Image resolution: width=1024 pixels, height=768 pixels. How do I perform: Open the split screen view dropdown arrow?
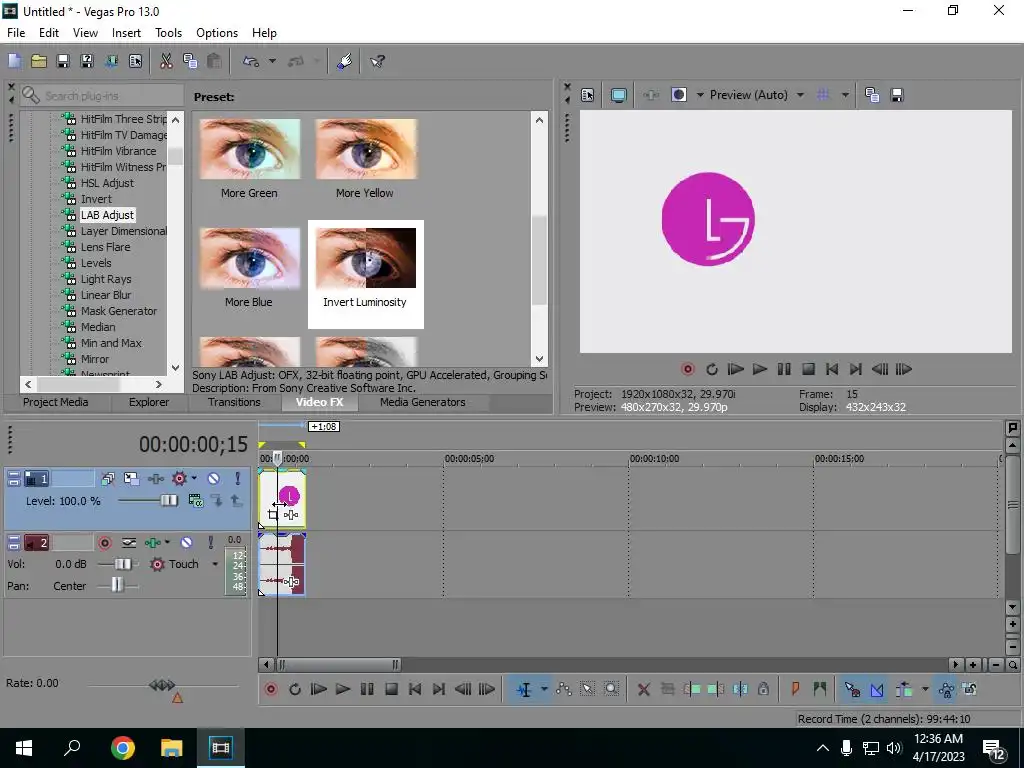(x=699, y=95)
